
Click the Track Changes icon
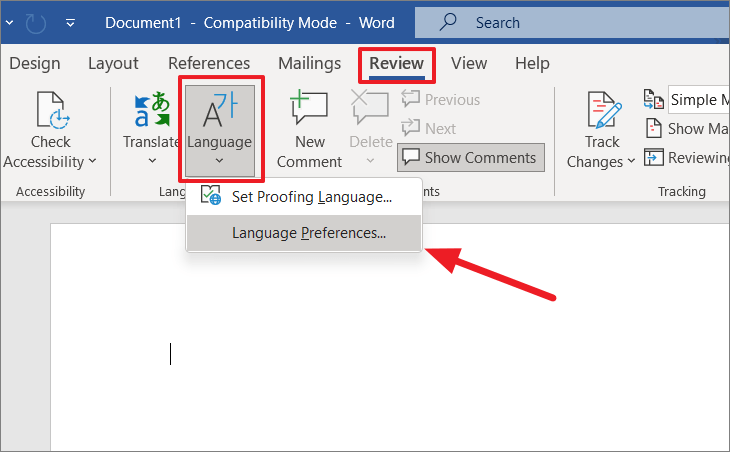point(603,110)
